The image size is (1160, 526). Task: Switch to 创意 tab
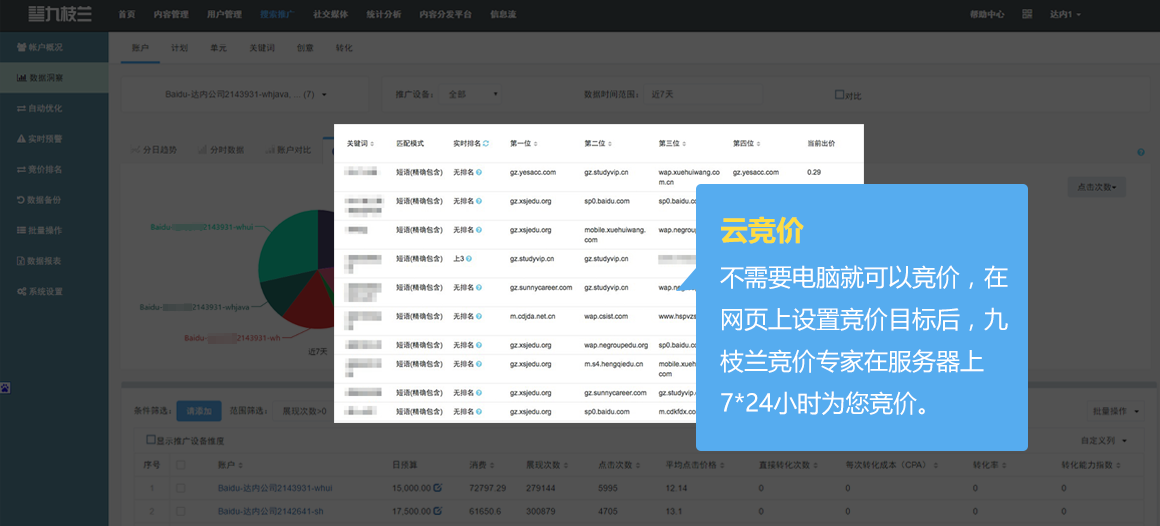click(305, 48)
